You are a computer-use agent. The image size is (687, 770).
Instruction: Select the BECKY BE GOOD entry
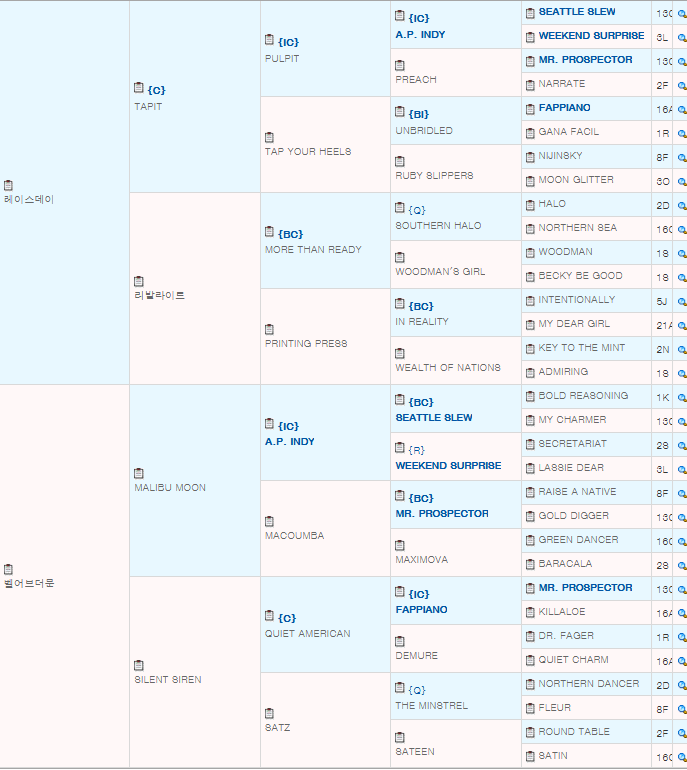(580, 276)
